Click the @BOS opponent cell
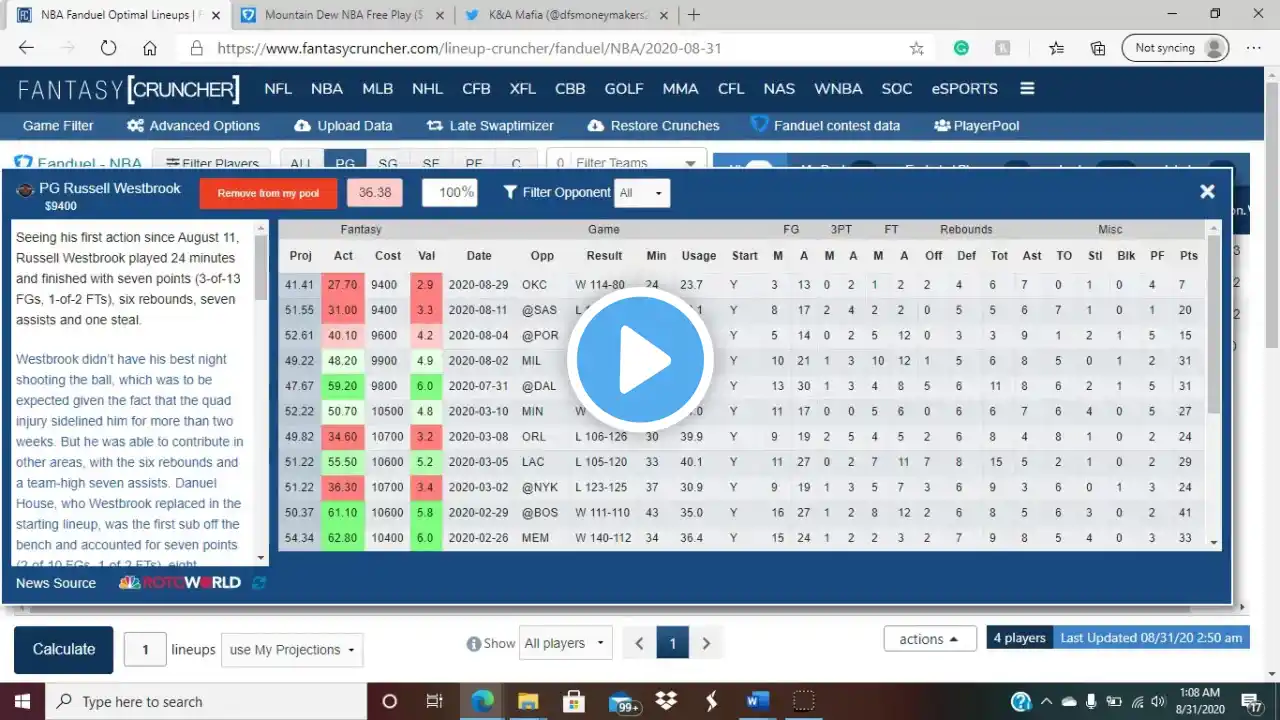1280x720 pixels. (541, 512)
